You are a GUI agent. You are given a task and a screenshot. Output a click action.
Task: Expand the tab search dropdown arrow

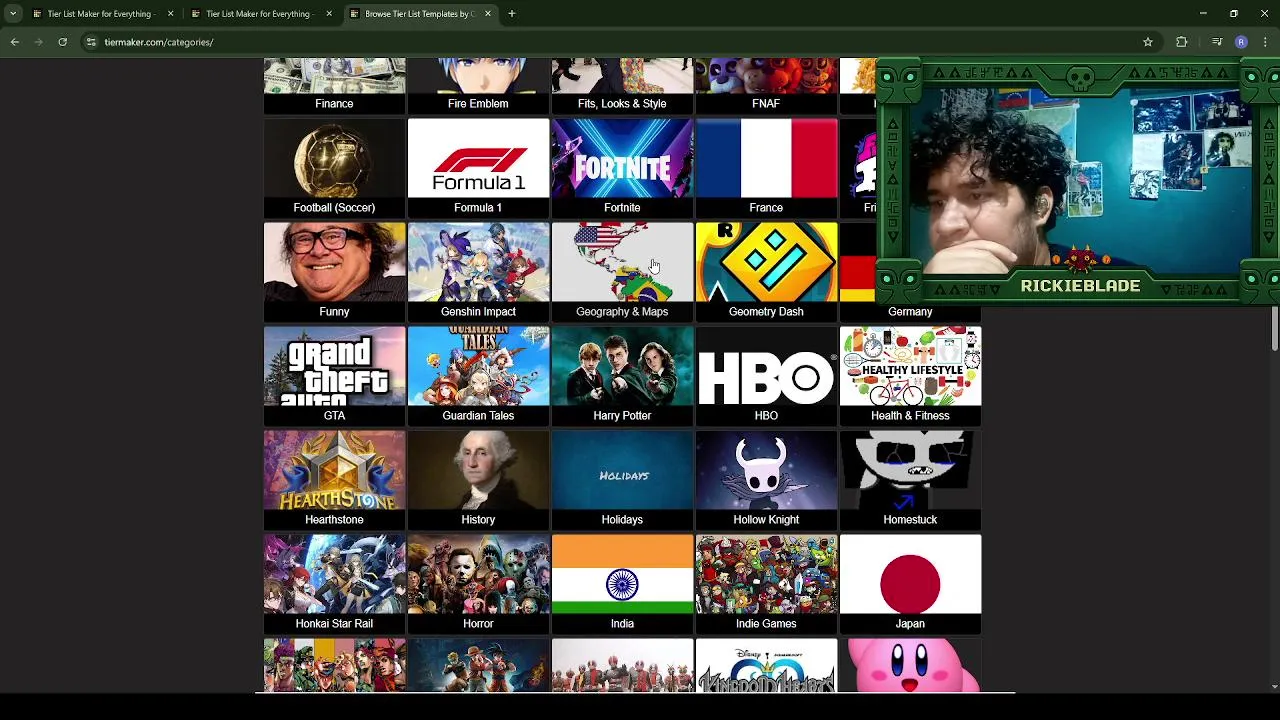click(x=13, y=14)
